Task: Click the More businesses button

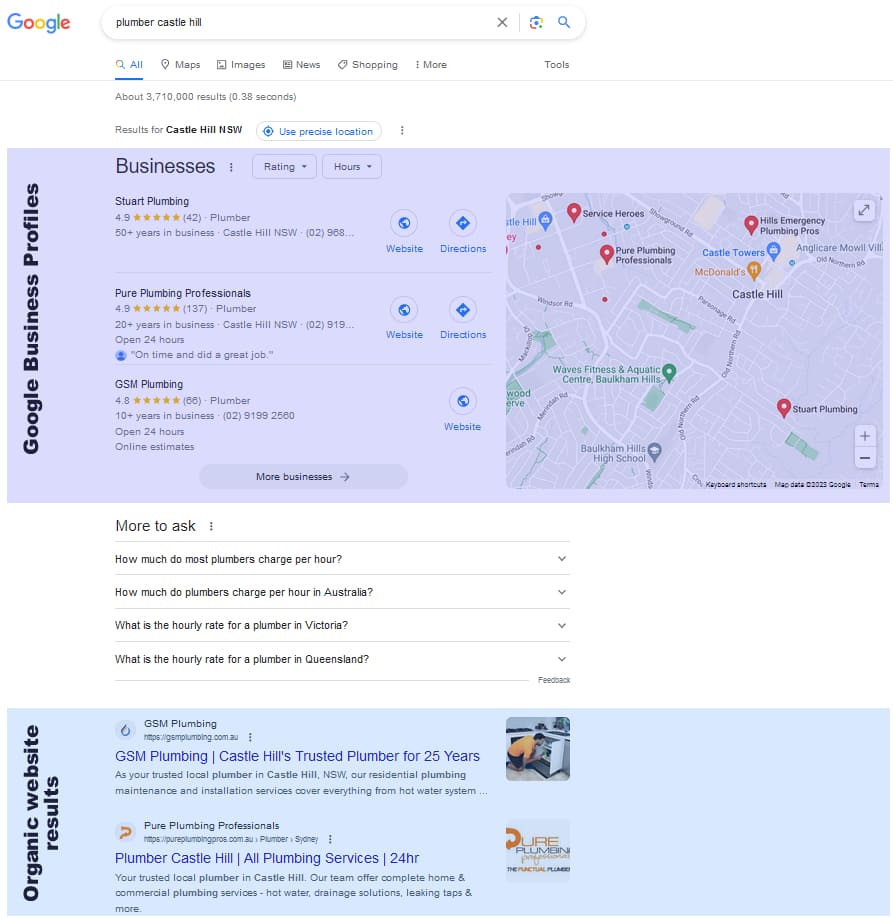Action: [x=303, y=477]
